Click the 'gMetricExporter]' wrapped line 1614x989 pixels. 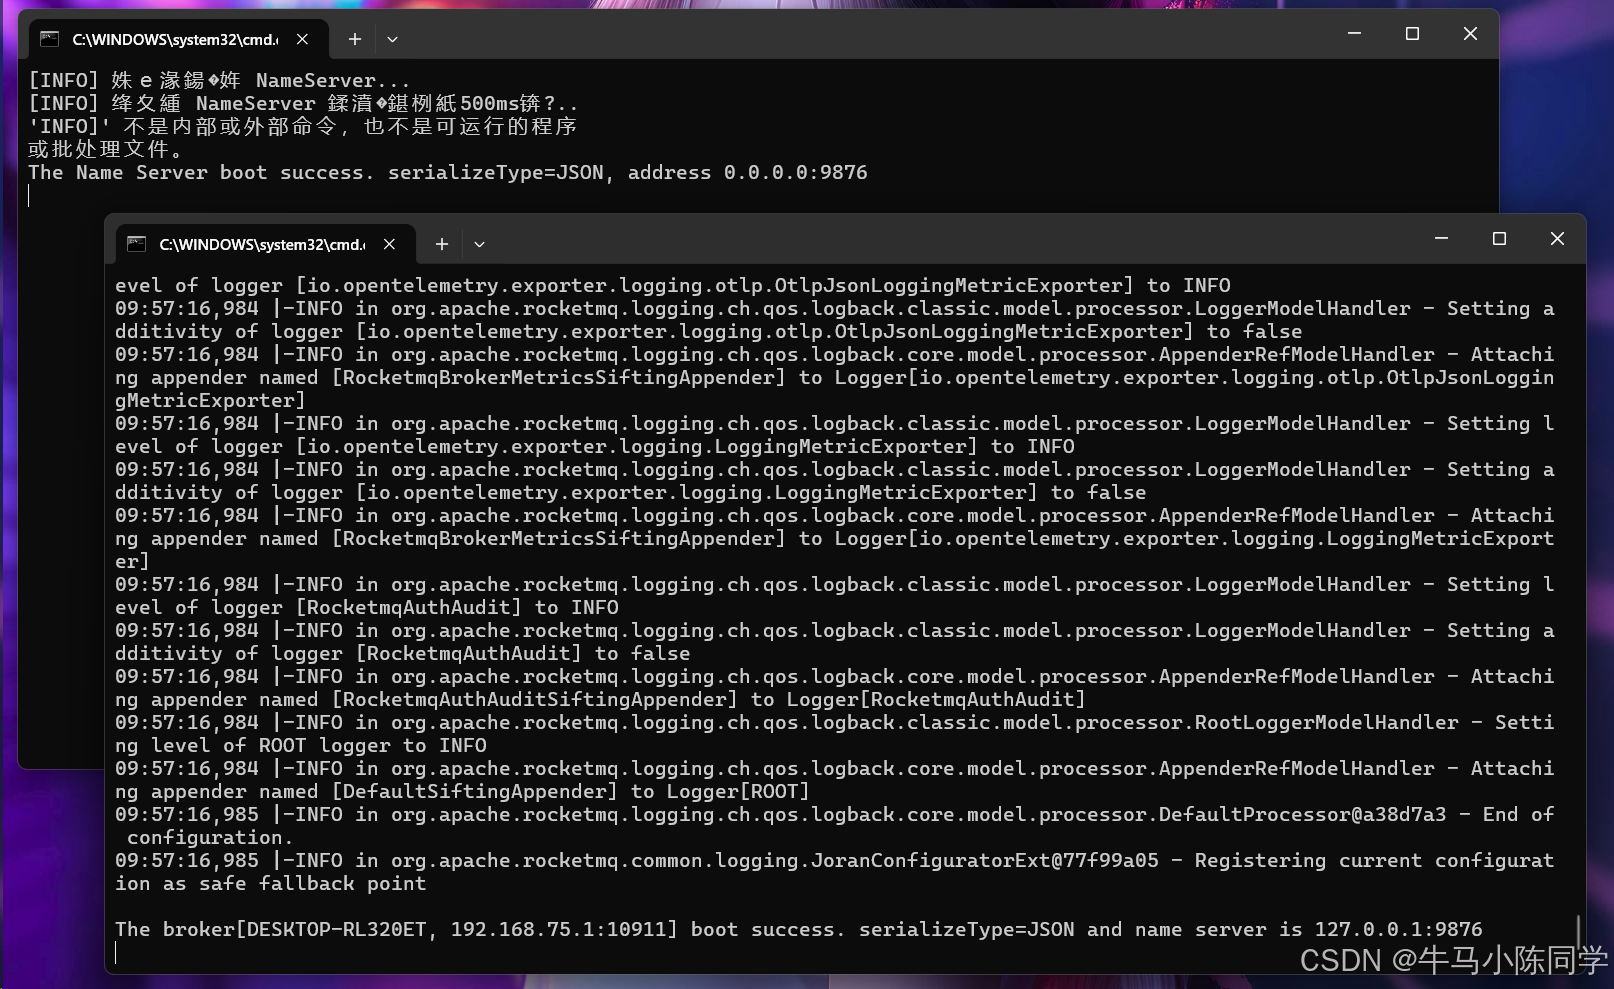point(211,400)
